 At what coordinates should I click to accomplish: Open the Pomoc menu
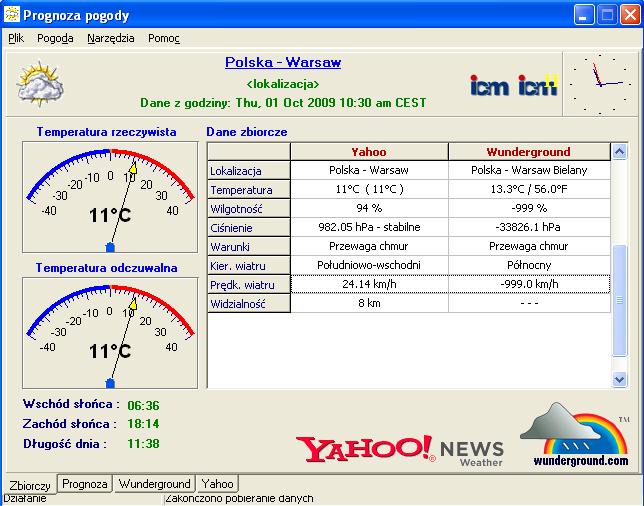tap(164, 38)
